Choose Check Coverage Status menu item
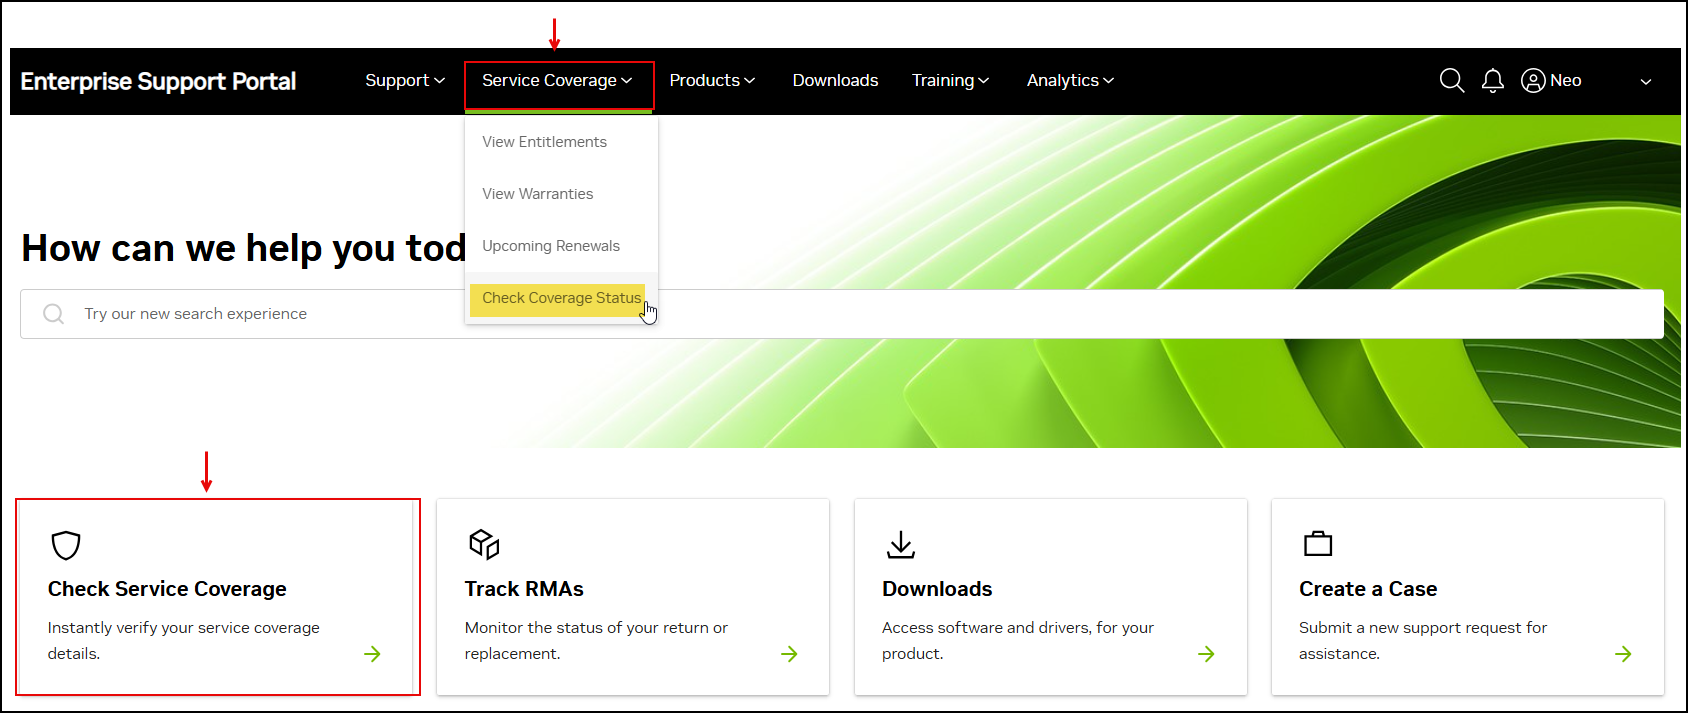Image resolution: width=1688 pixels, height=713 pixels. tap(561, 298)
